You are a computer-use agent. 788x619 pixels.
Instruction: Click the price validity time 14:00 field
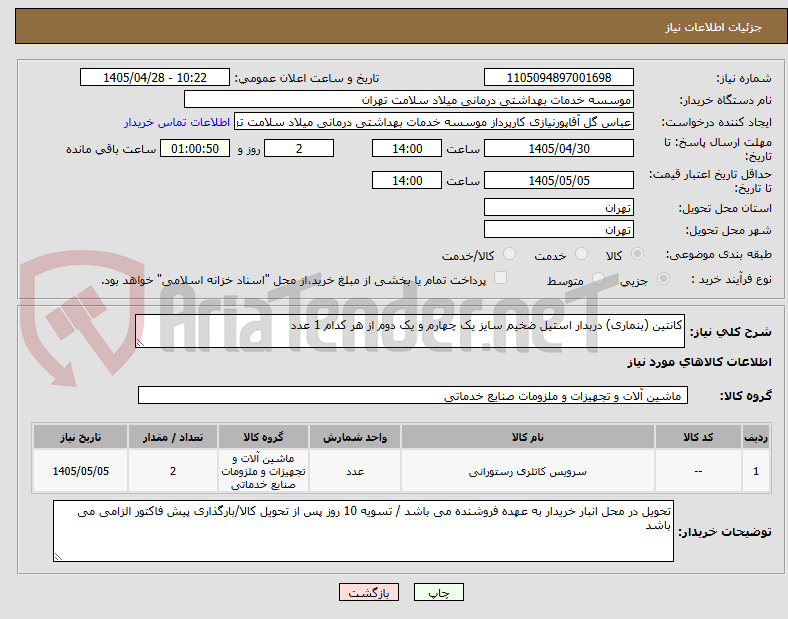pos(407,180)
